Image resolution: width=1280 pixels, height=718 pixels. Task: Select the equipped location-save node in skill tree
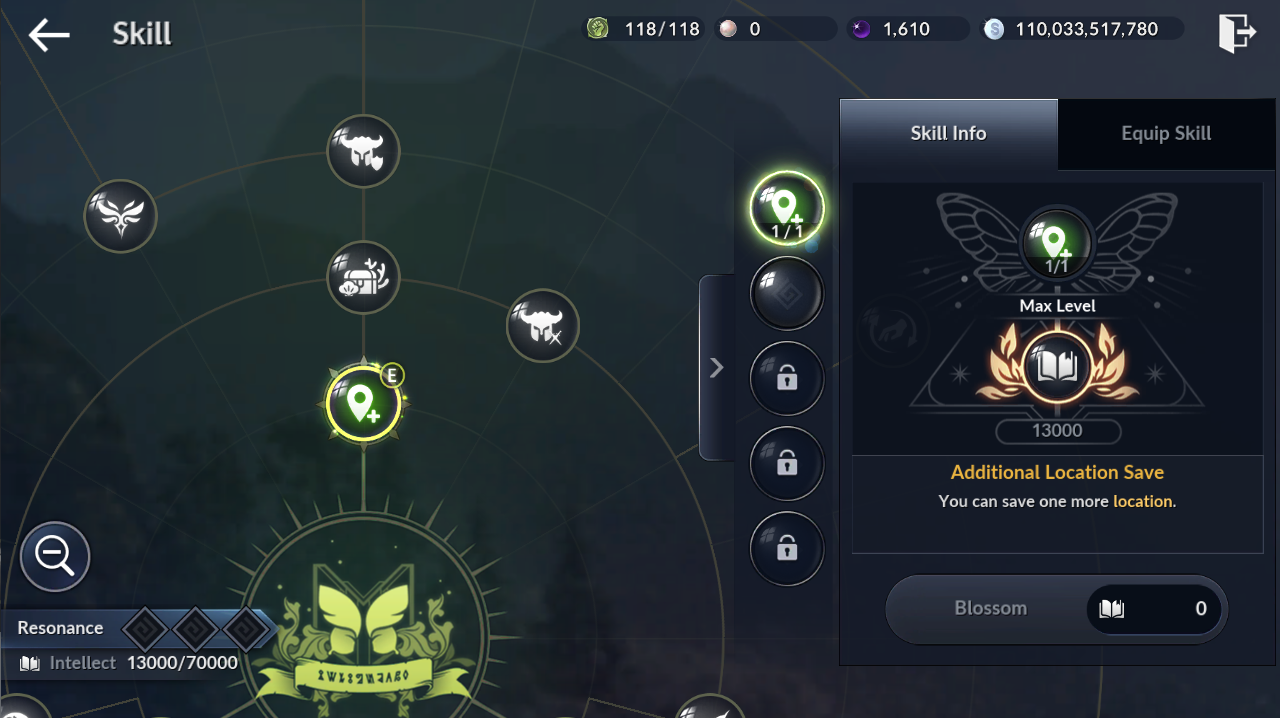(363, 404)
